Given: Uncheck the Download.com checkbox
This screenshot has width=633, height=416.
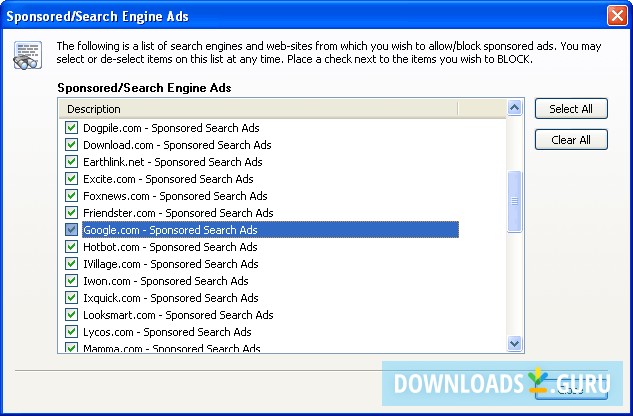Looking at the screenshot, I should tap(71, 145).
